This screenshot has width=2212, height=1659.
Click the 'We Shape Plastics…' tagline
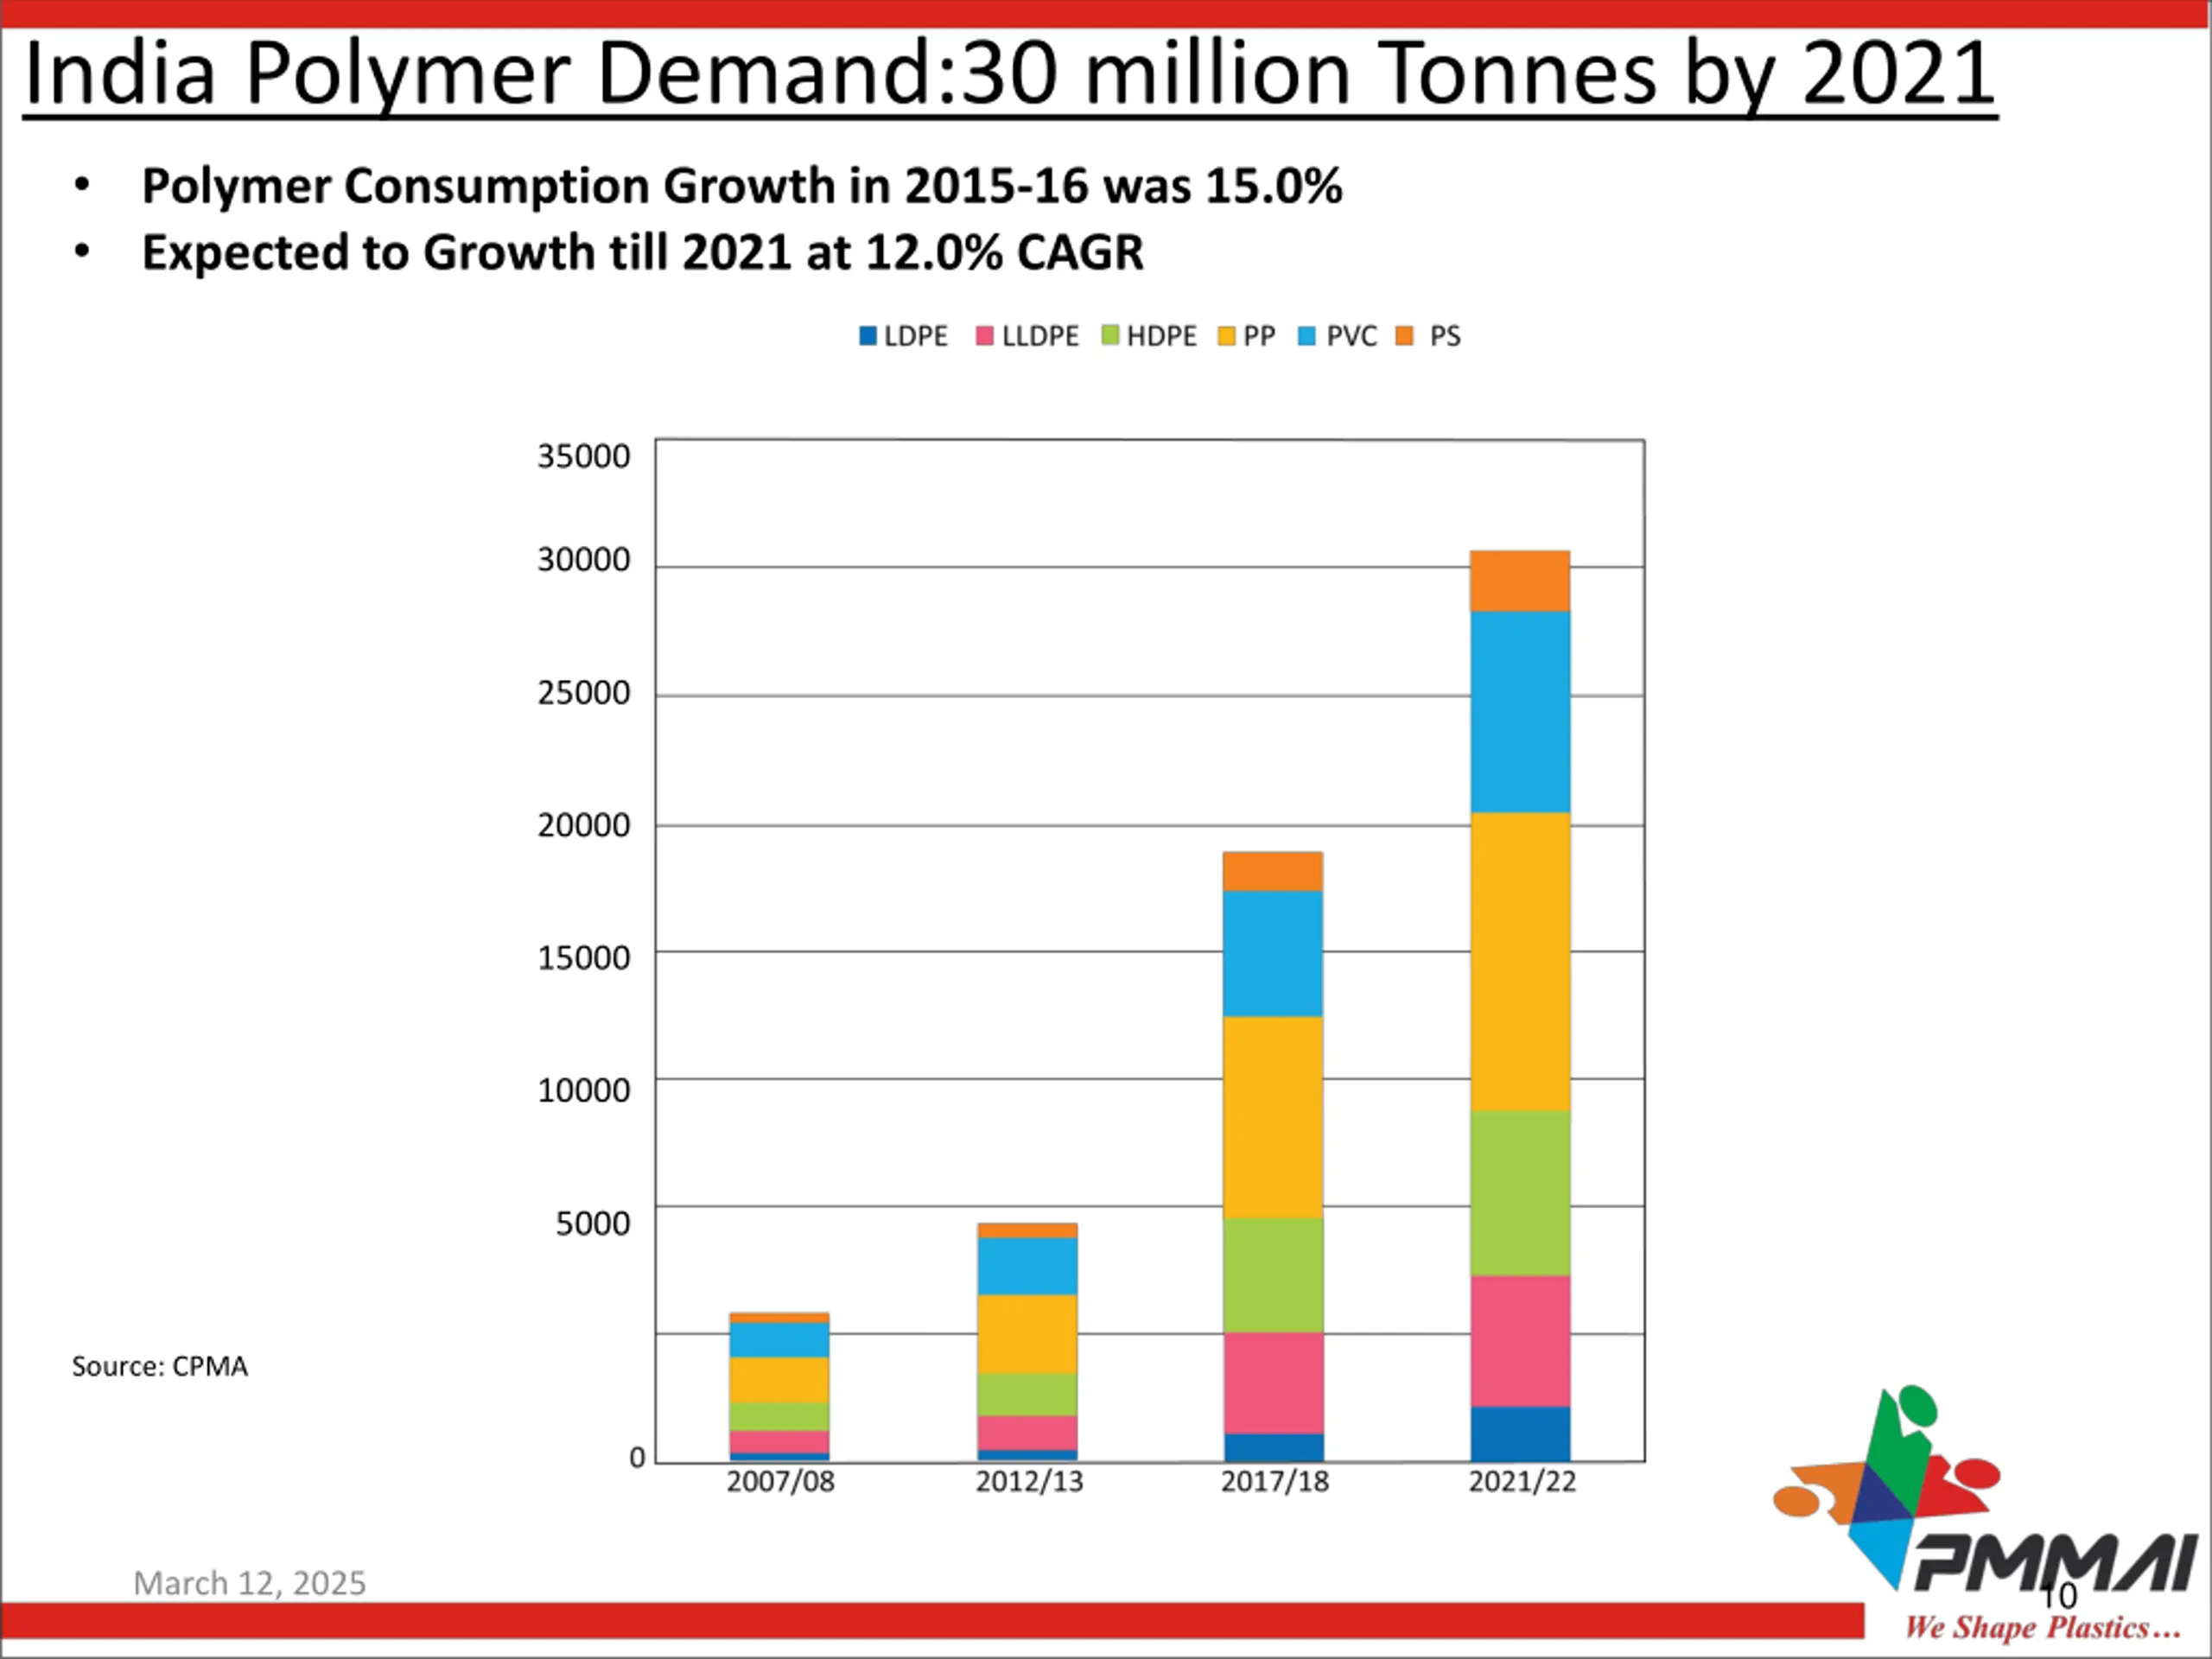tap(2042, 1629)
